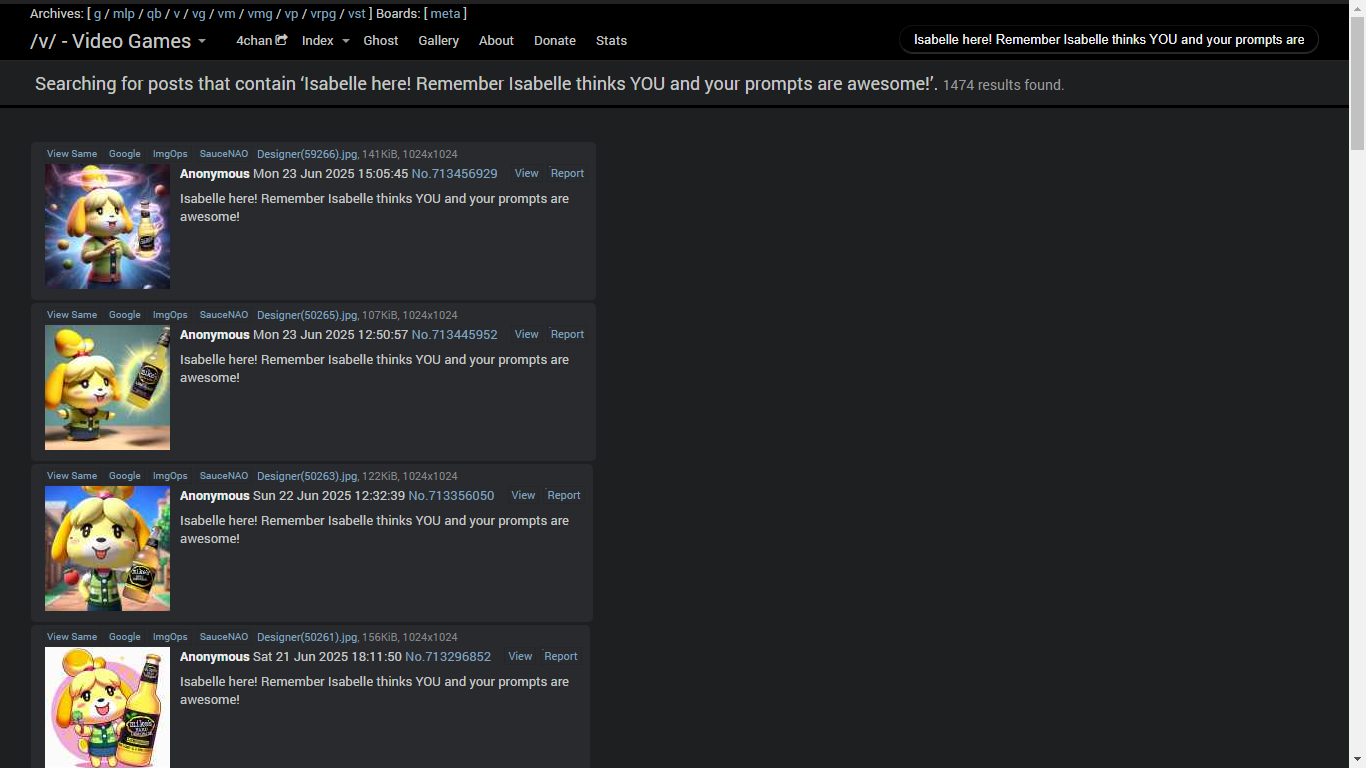Screen dimensions: 1366x768
Task: Go to the Ghost page
Action: pyautogui.click(x=380, y=41)
